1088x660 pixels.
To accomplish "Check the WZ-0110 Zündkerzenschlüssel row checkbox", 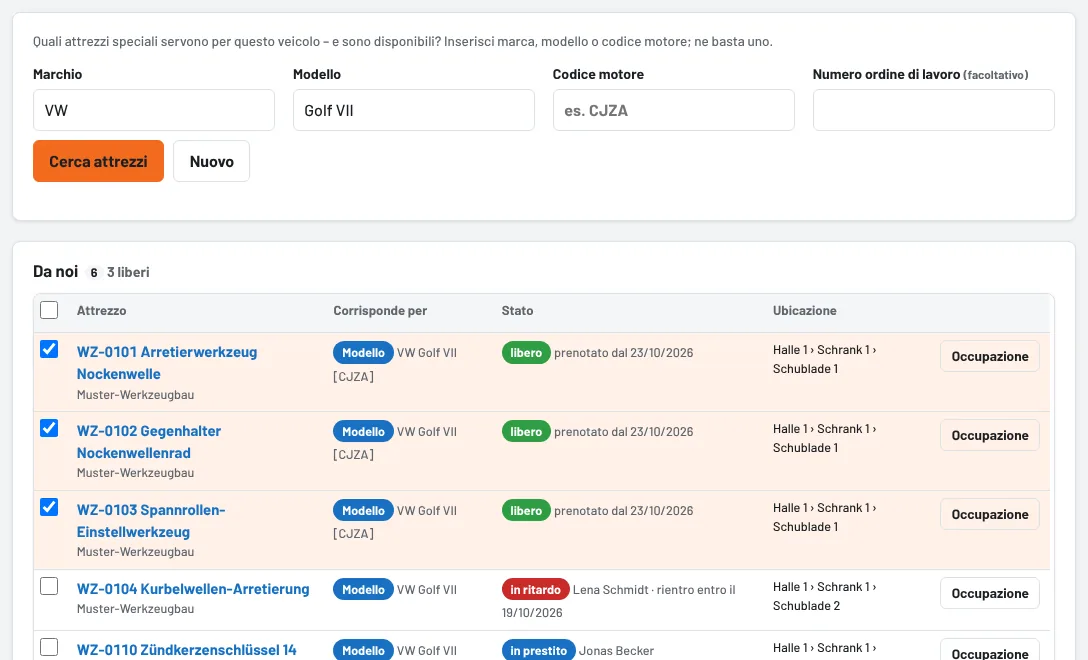I will pyautogui.click(x=49, y=648).
